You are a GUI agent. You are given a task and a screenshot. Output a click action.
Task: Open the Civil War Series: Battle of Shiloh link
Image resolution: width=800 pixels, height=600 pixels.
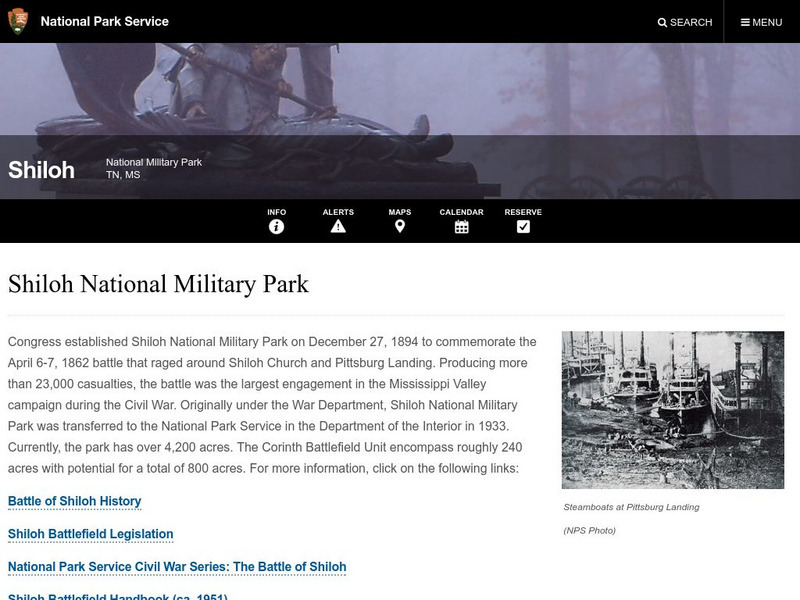tap(177, 567)
